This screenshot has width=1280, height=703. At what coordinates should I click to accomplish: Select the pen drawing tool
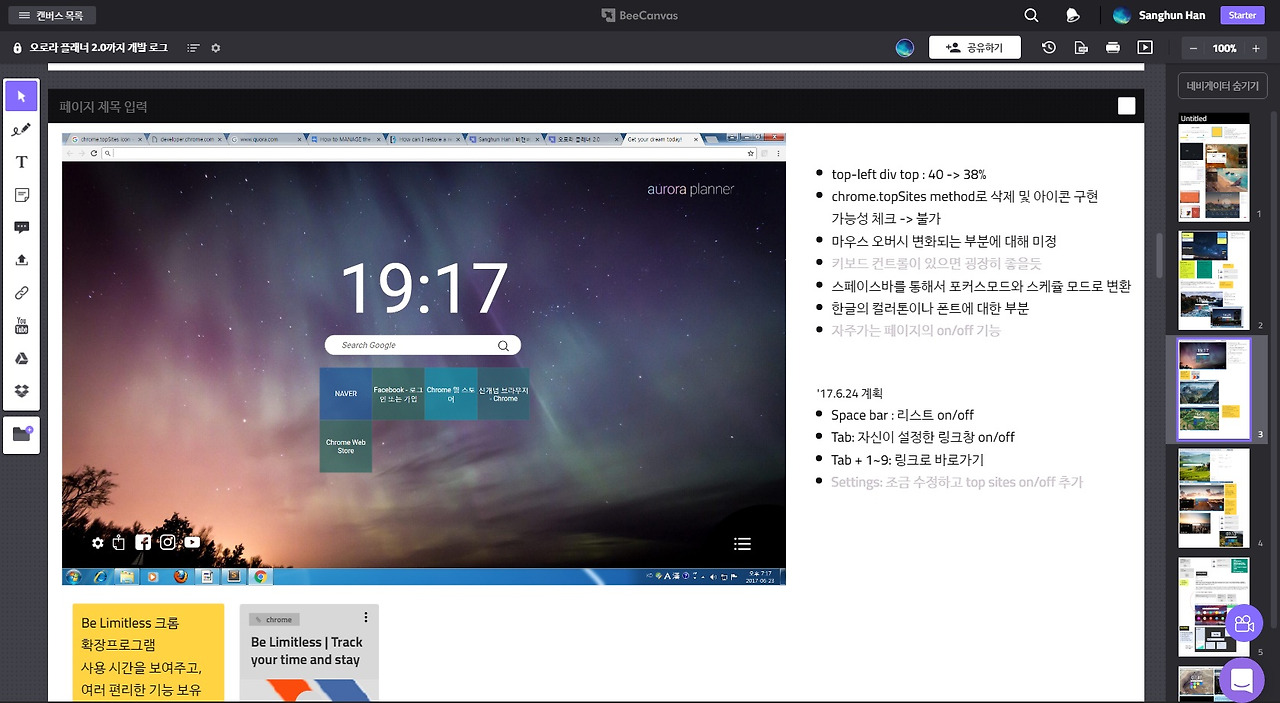pos(21,129)
